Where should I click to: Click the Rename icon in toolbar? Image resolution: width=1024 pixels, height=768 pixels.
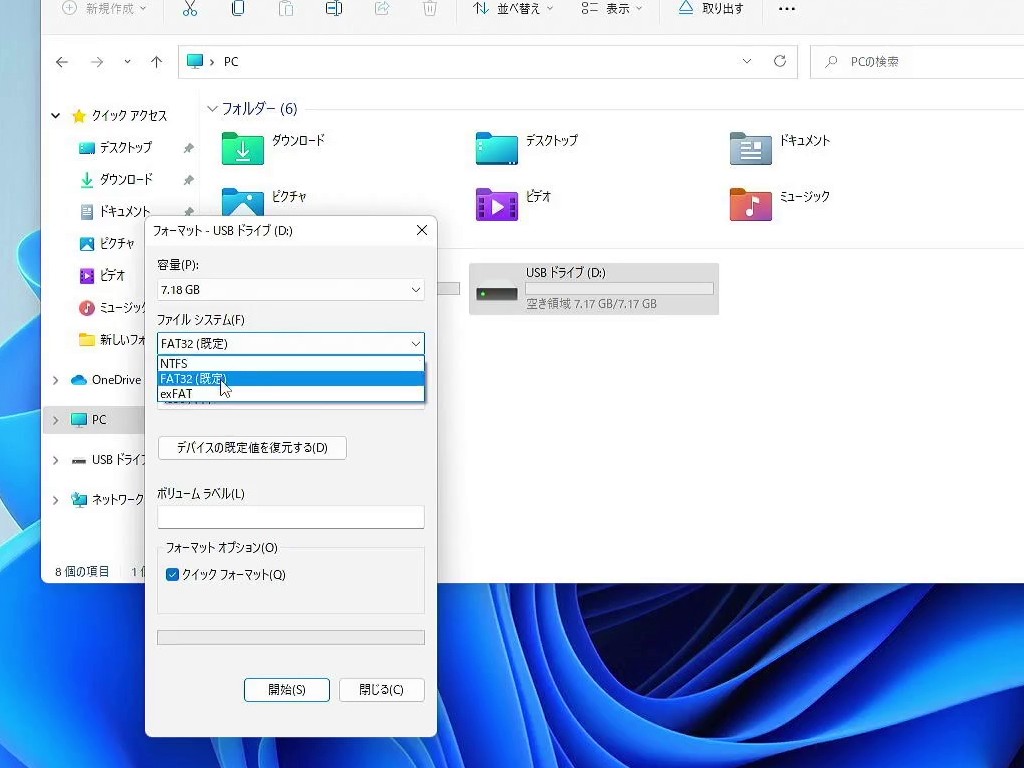334,9
